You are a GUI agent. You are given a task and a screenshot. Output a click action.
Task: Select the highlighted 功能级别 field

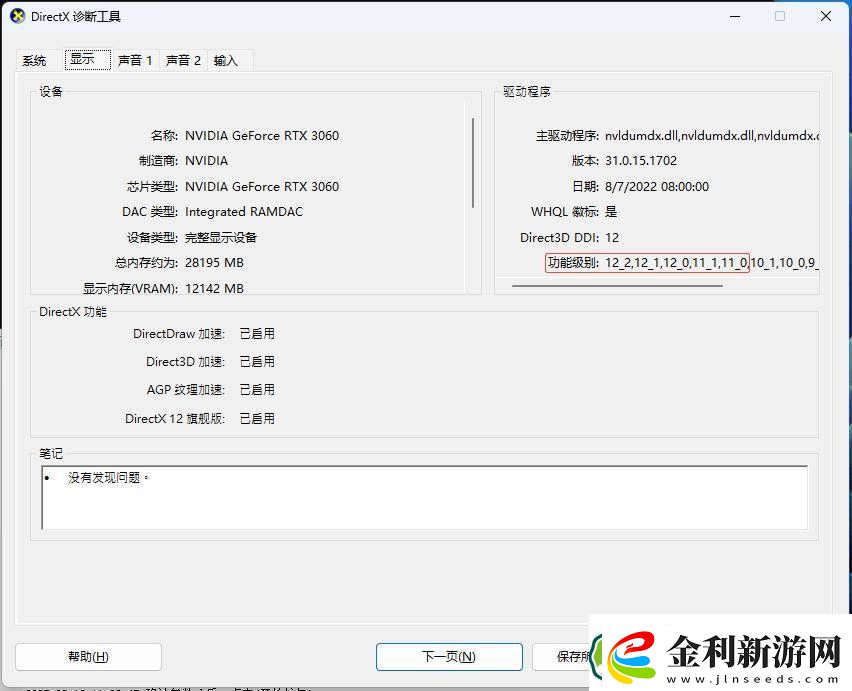pyautogui.click(x=650, y=263)
